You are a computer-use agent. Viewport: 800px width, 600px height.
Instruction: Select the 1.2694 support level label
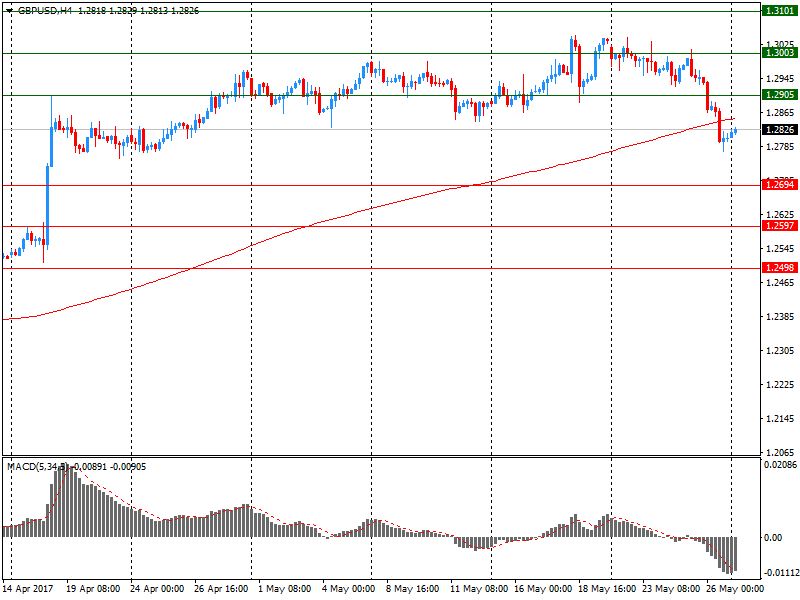780,185
